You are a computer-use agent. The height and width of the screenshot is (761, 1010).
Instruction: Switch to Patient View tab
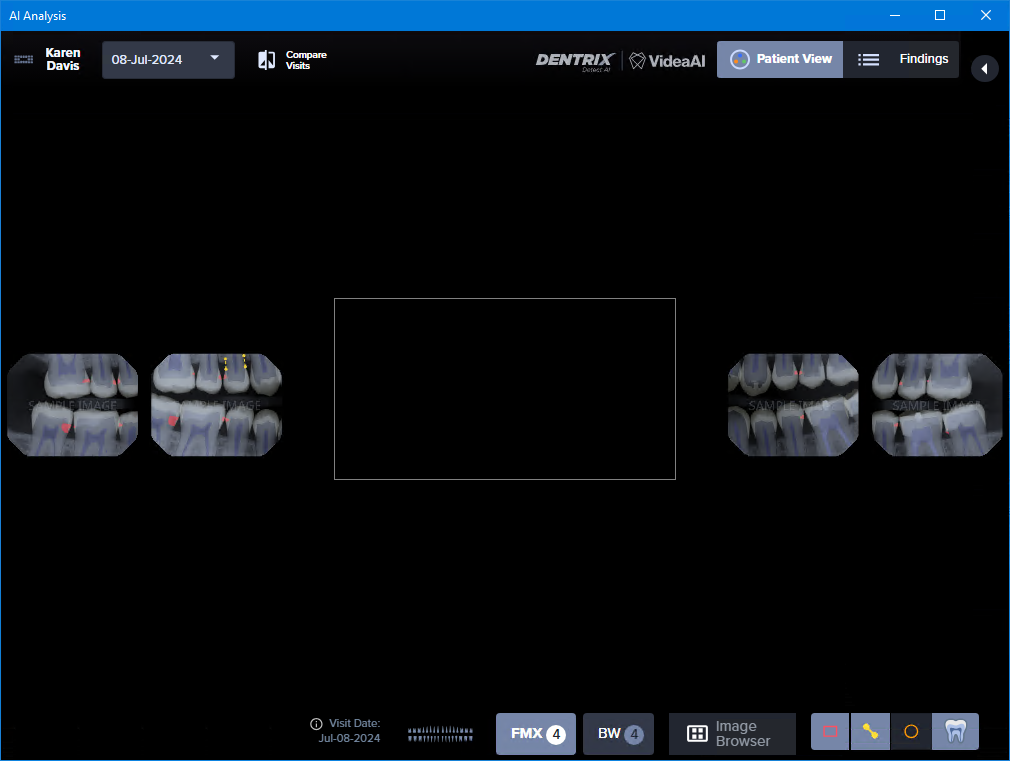780,60
